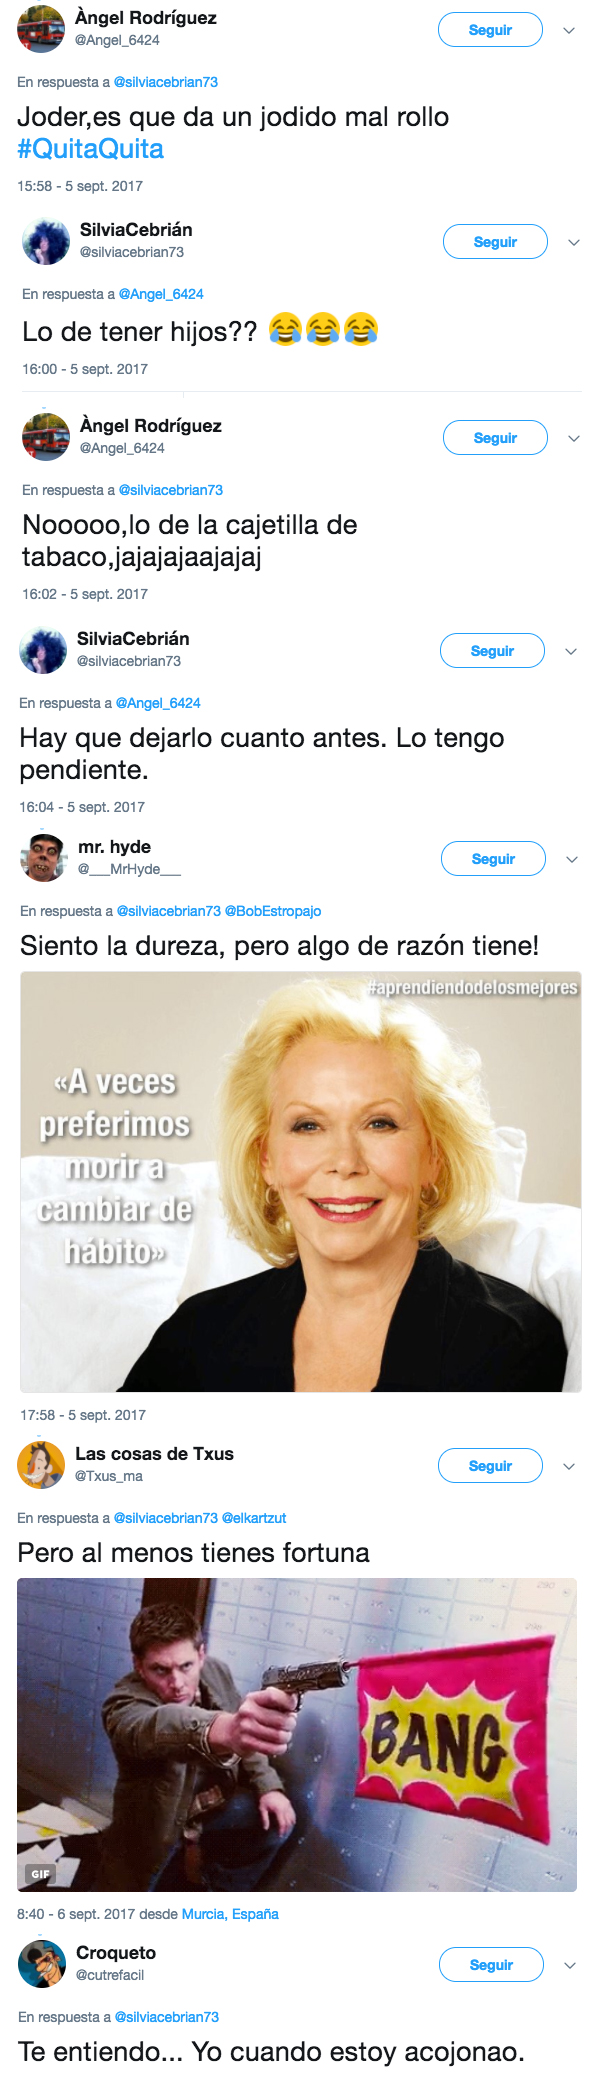Viewport: 603px width, 2074px height.
Task: Click the SilviaCebrián avatar beside 'Lo de tener hijos??'
Action: (46, 241)
